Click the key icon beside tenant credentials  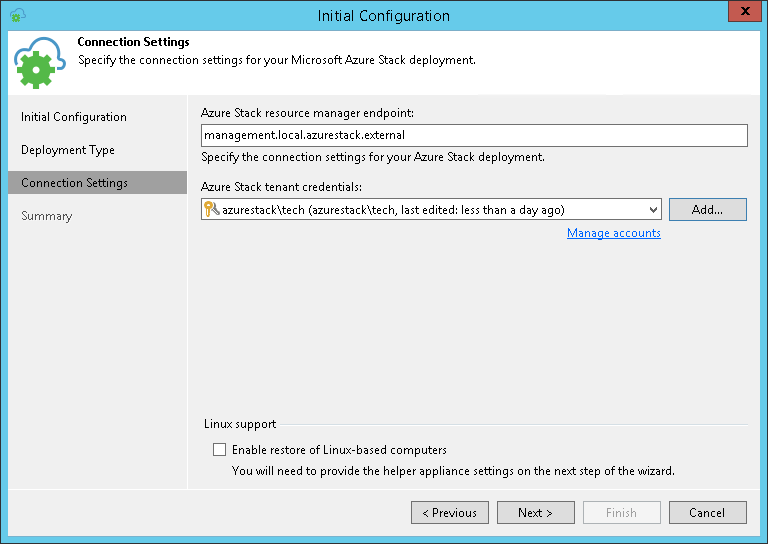pos(211,209)
